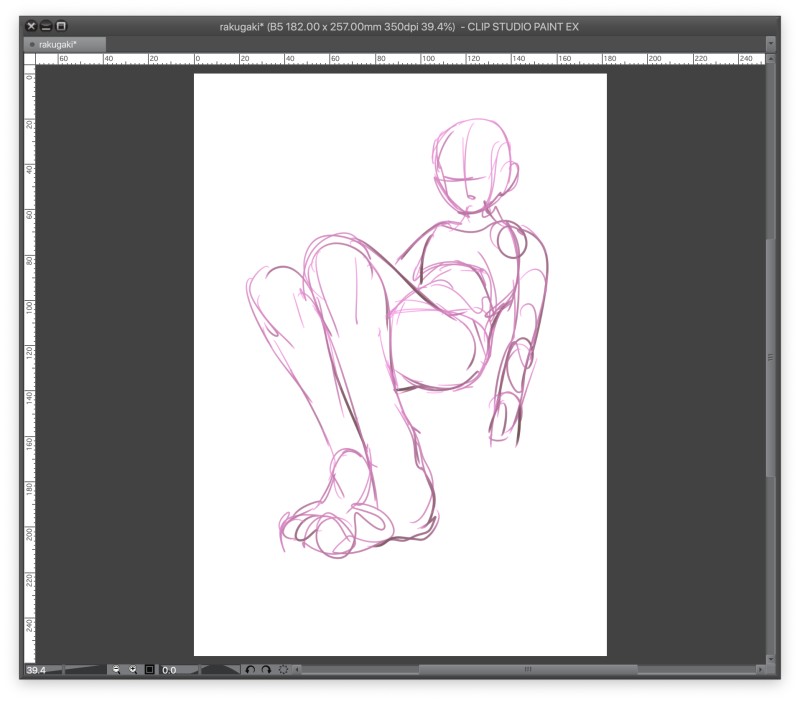Switch to the rakugaki* canvas tab
800x702 pixels.
(56, 44)
